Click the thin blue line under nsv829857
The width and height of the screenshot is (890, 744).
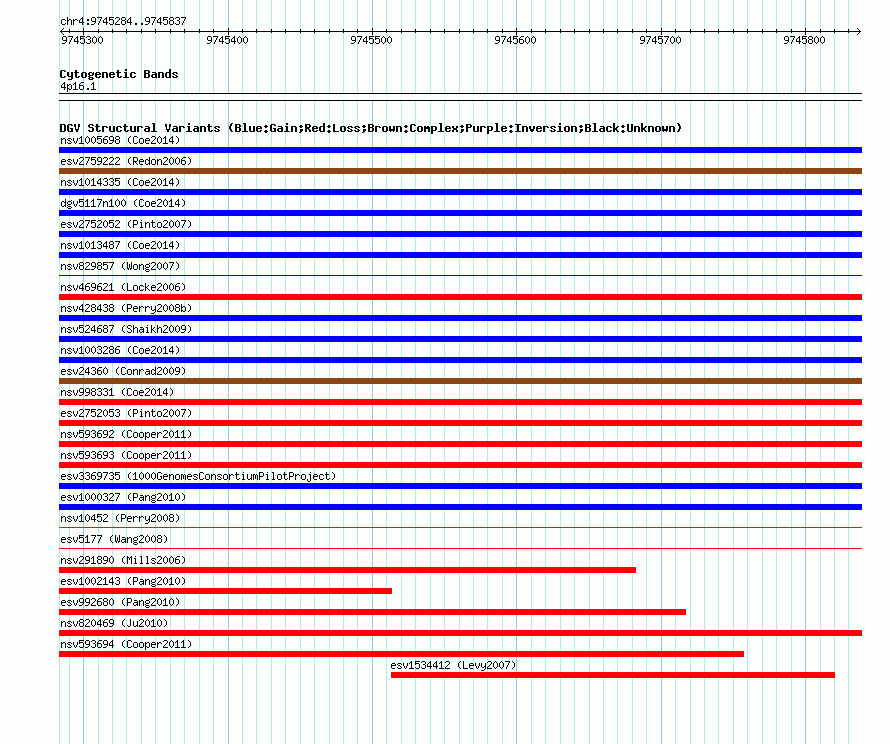click(x=460, y=276)
